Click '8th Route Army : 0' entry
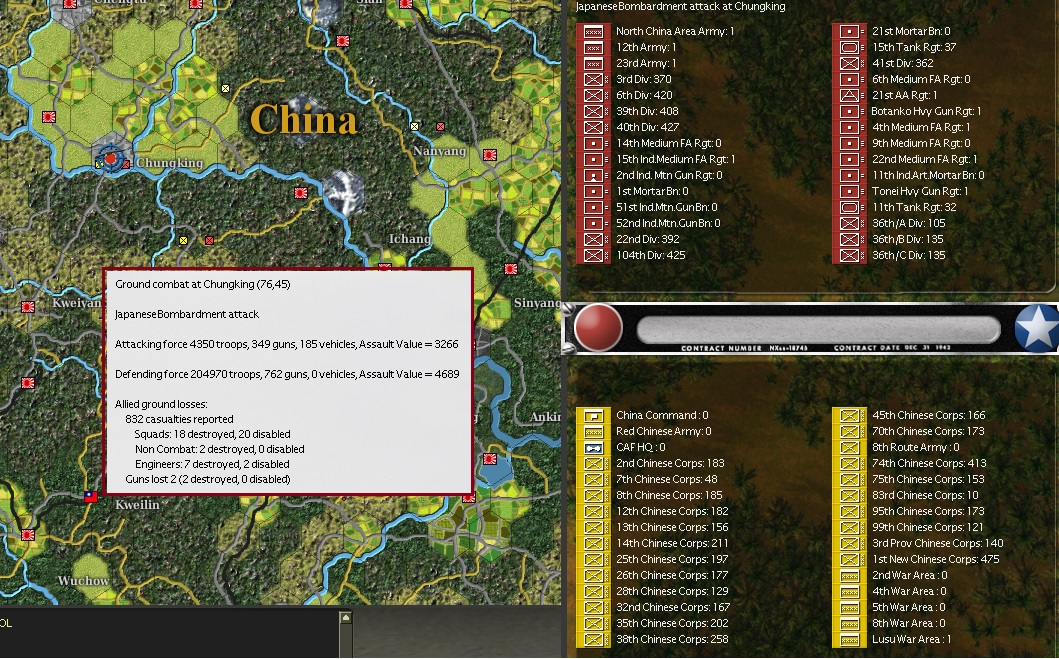 click(916, 447)
